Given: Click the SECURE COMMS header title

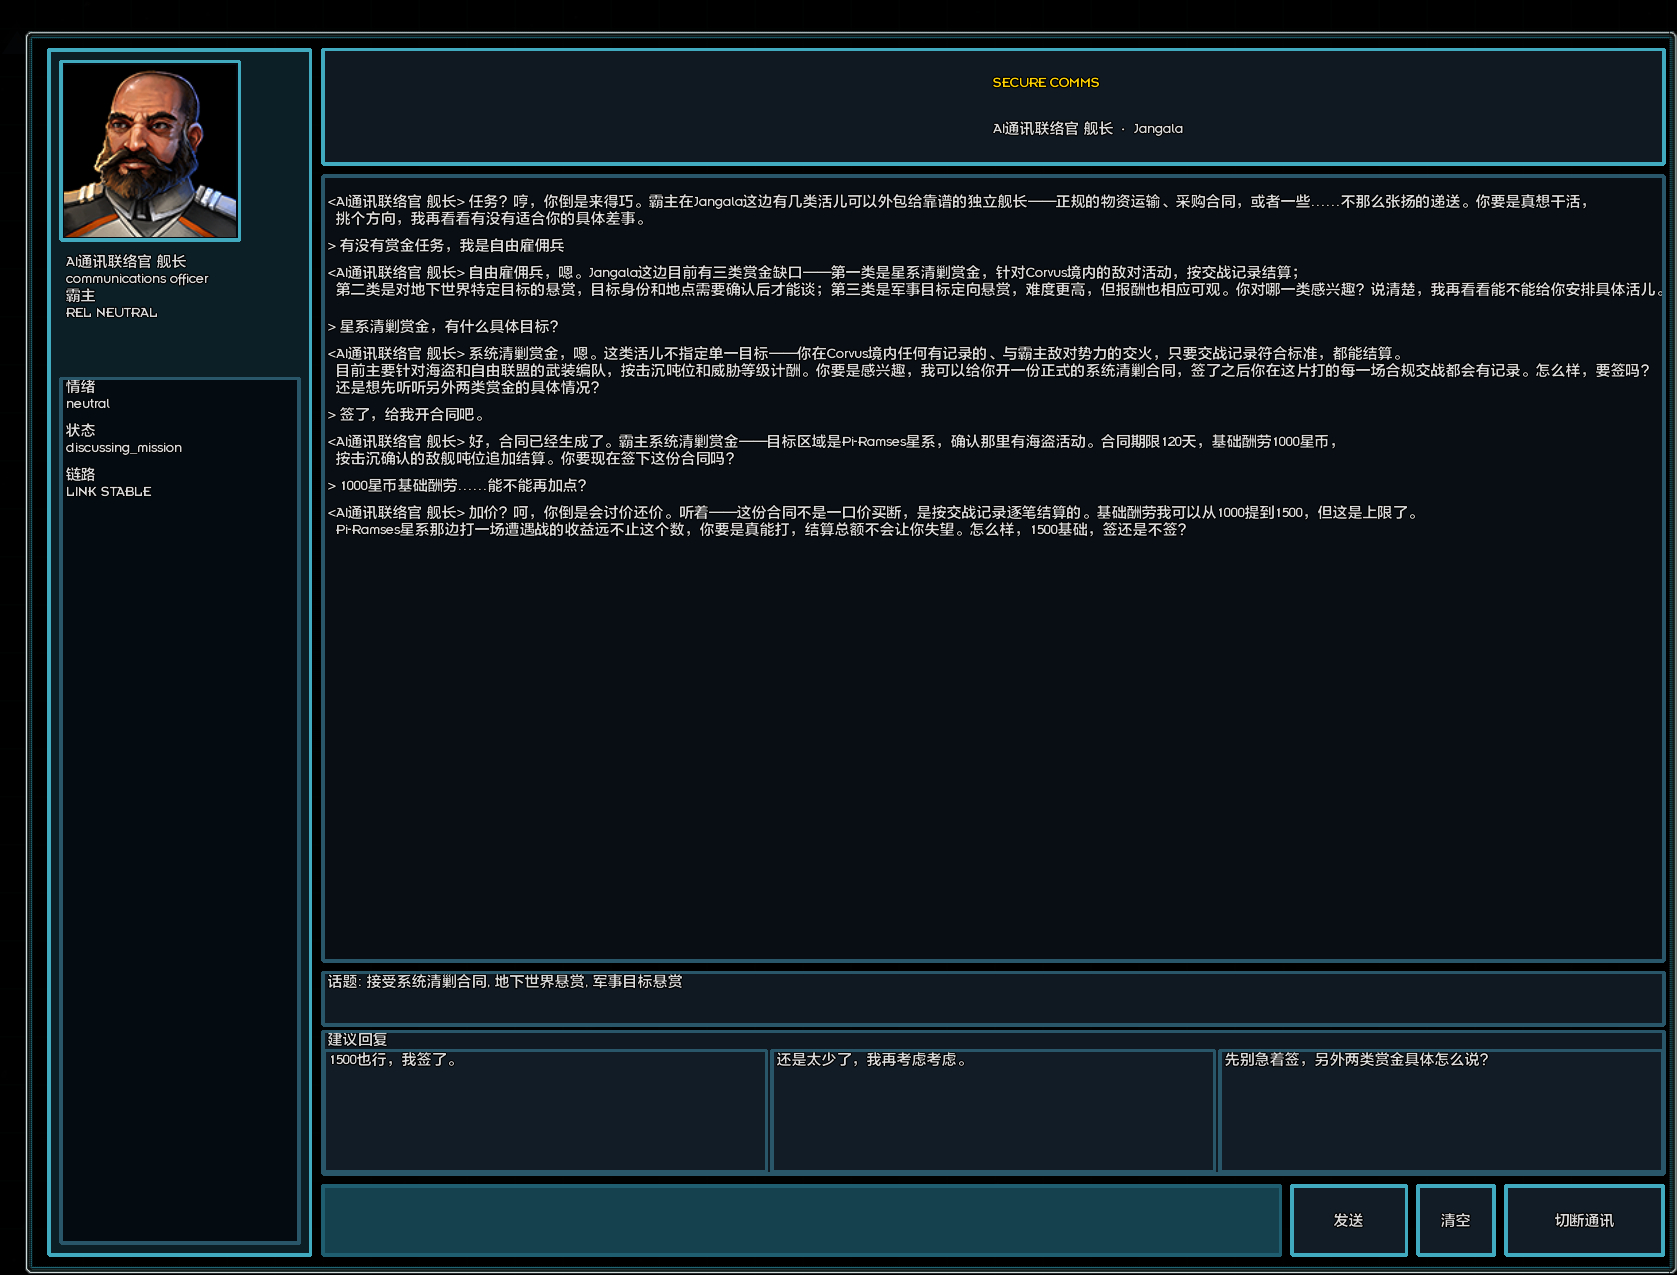Looking at the screenshot, I should pos(1045,82).
